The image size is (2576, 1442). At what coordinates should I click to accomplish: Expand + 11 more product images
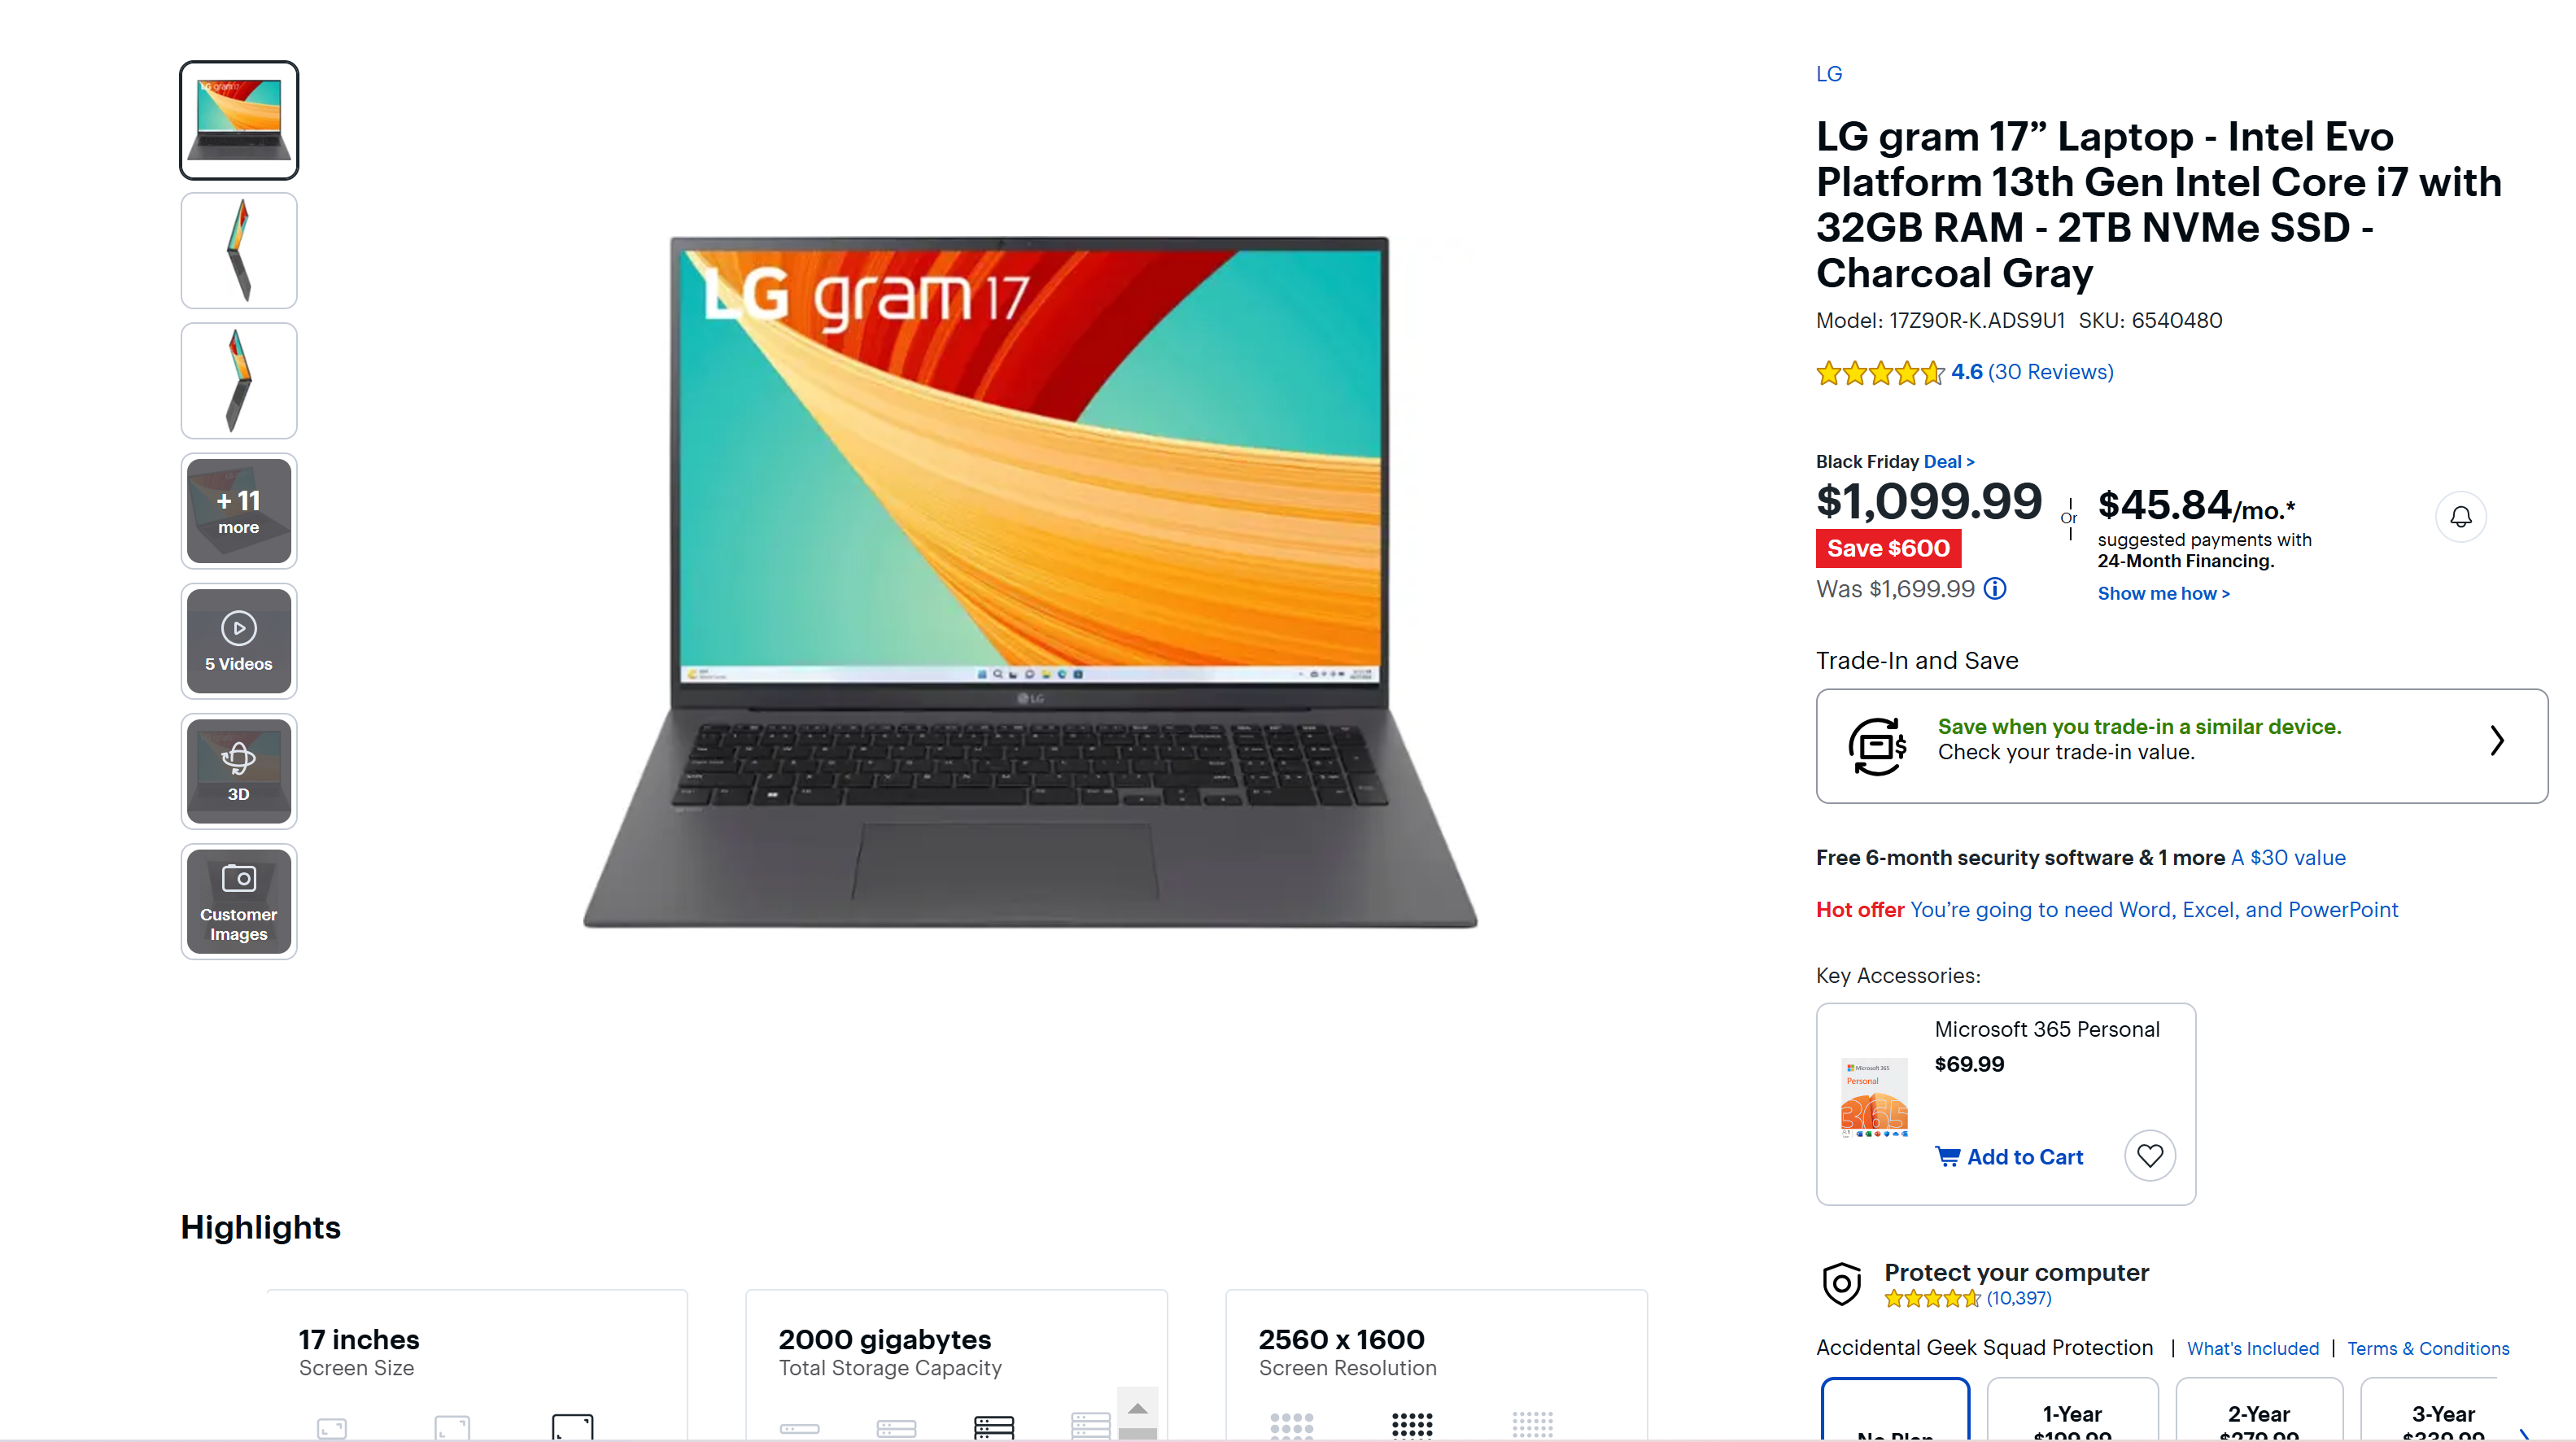pos(239,511)
